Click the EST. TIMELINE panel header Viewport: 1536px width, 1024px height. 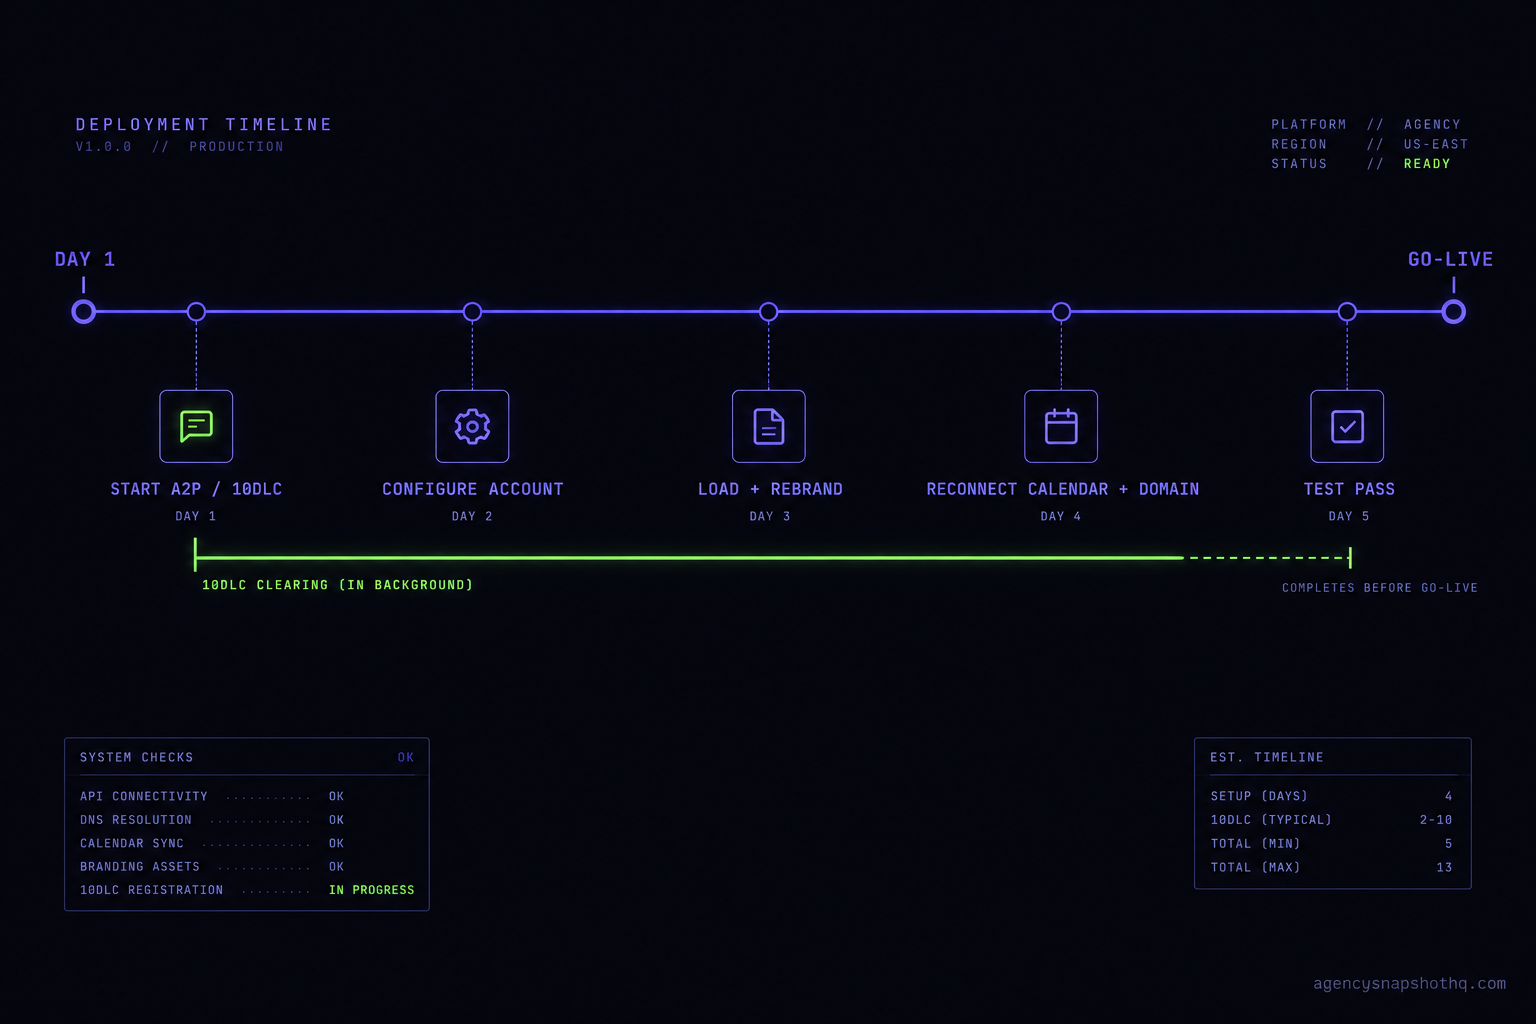[1267, 757]
